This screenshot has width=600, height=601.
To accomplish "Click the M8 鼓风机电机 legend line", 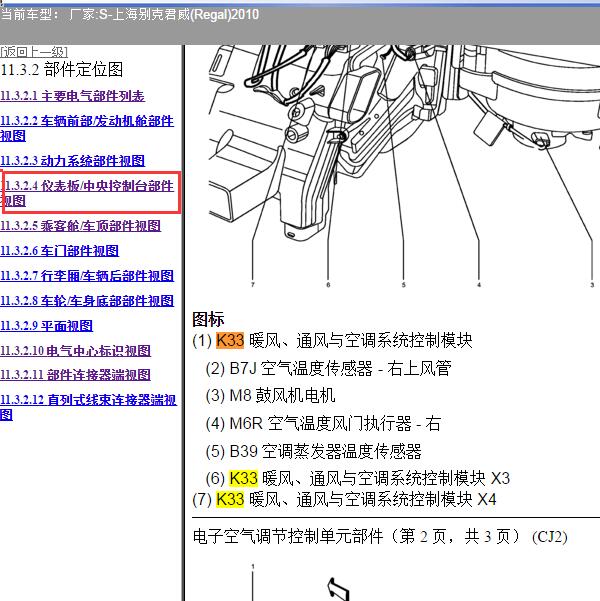I will pos(271,396).
